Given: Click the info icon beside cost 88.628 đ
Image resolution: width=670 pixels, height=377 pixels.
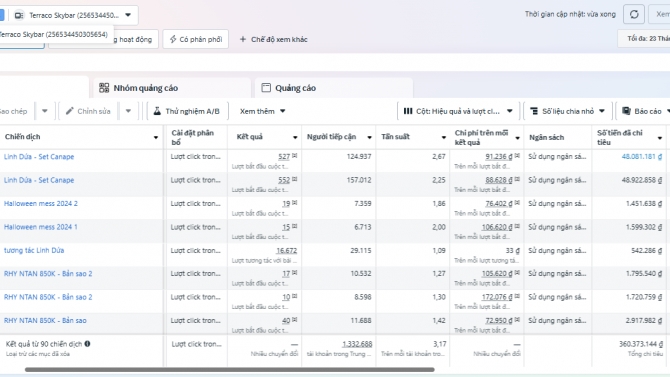Looking at the screenshot, I should tap(517, 180).
